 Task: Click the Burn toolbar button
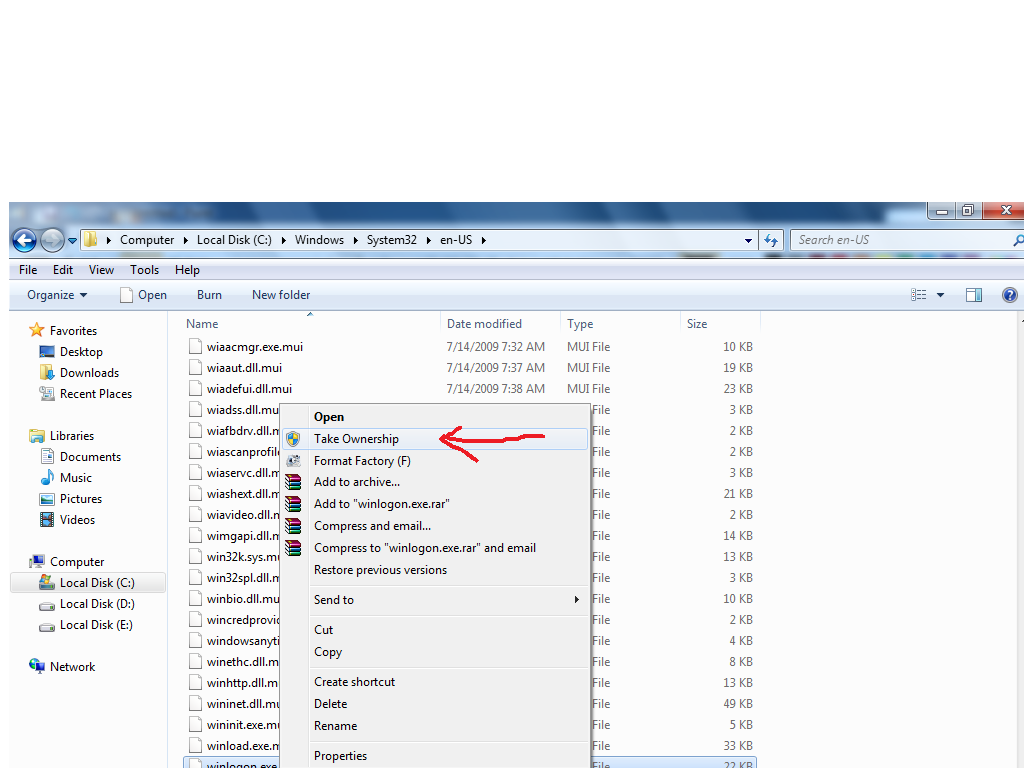click(209, 295)
